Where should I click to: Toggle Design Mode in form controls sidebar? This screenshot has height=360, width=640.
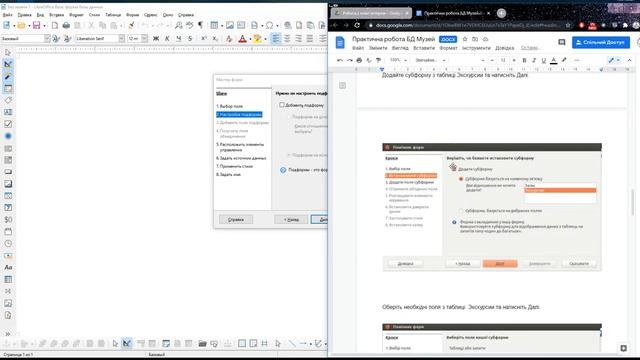point(8,64)
